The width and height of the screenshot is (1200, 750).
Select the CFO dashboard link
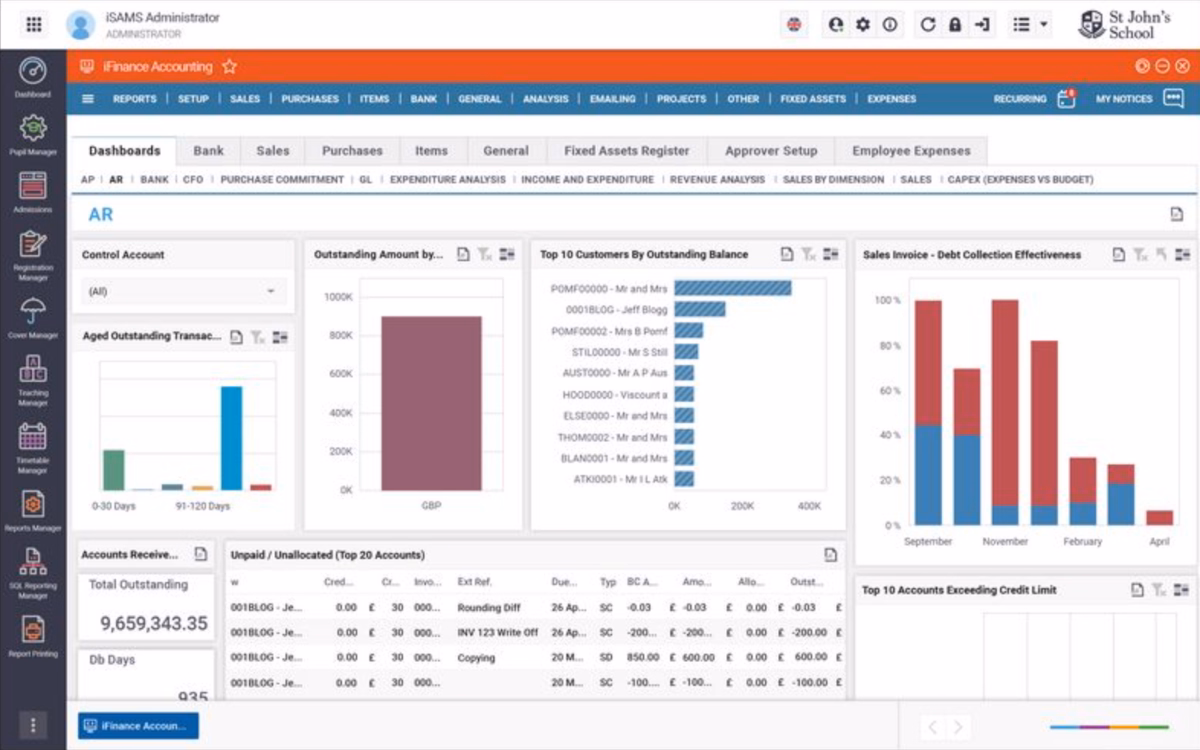[193, 180]
